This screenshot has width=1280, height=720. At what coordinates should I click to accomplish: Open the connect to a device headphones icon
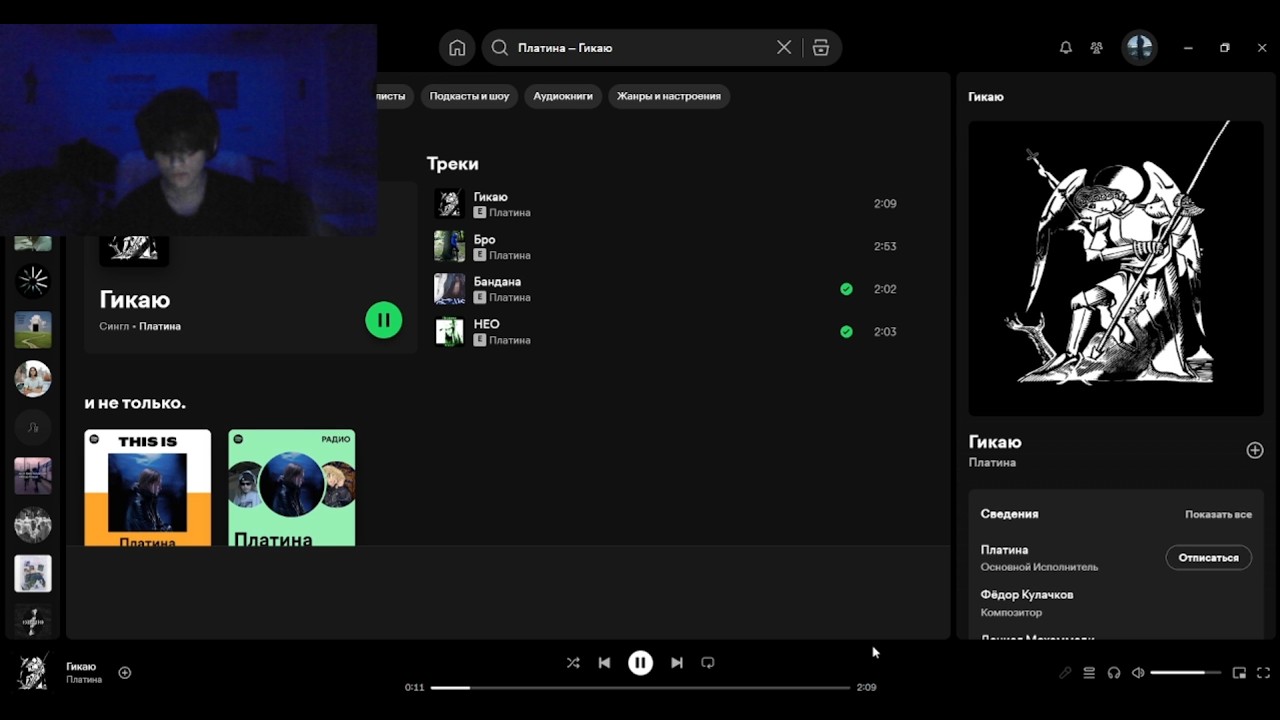(1114, 673)
